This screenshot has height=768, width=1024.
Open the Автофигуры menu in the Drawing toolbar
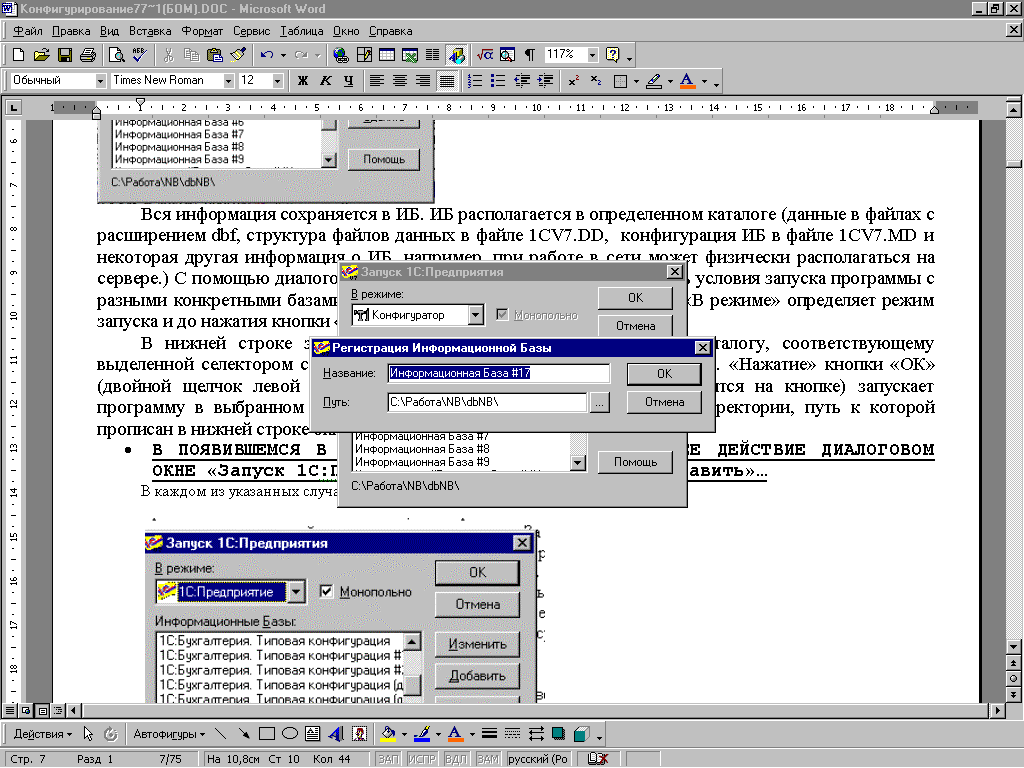[x=168, y=734]
